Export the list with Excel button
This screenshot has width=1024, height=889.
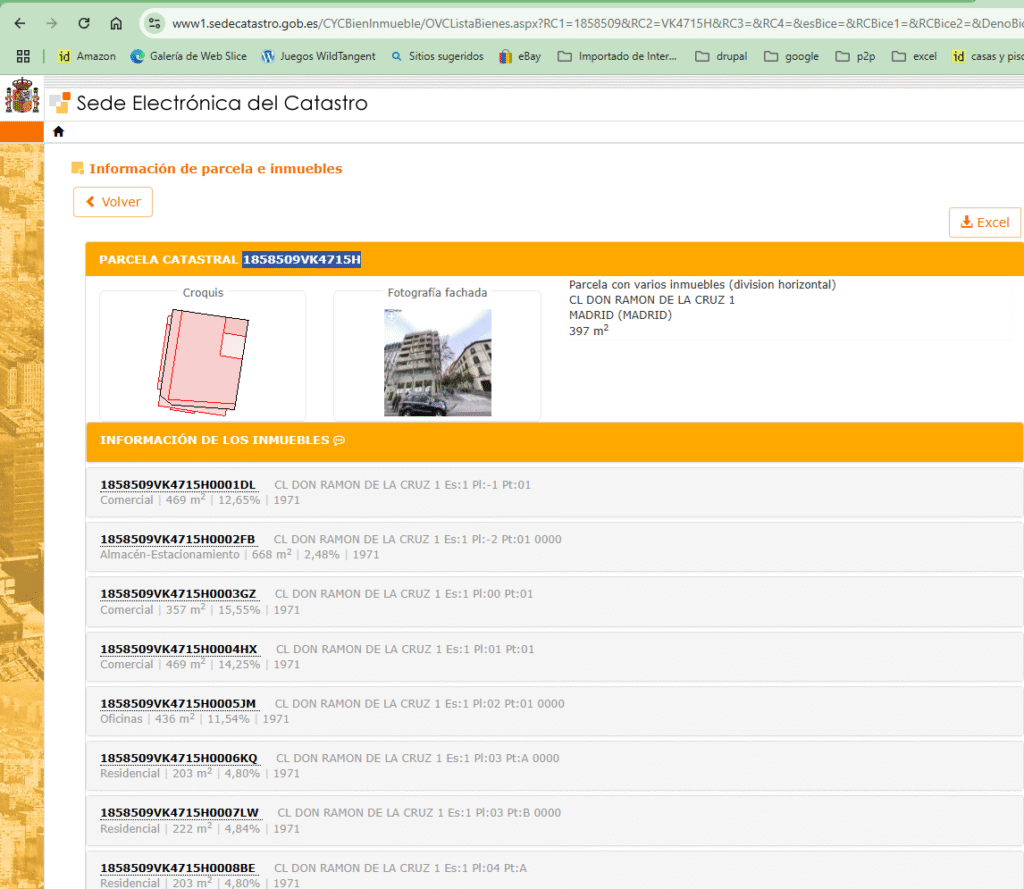tap(984, 222)
